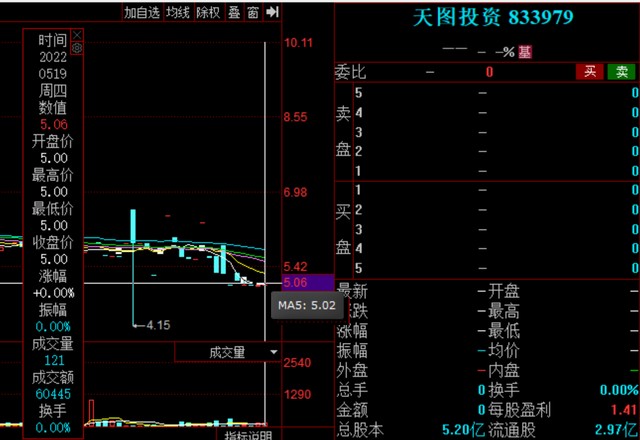Click the arrow-to-bar icon in chart toolbar

point(272,12)
